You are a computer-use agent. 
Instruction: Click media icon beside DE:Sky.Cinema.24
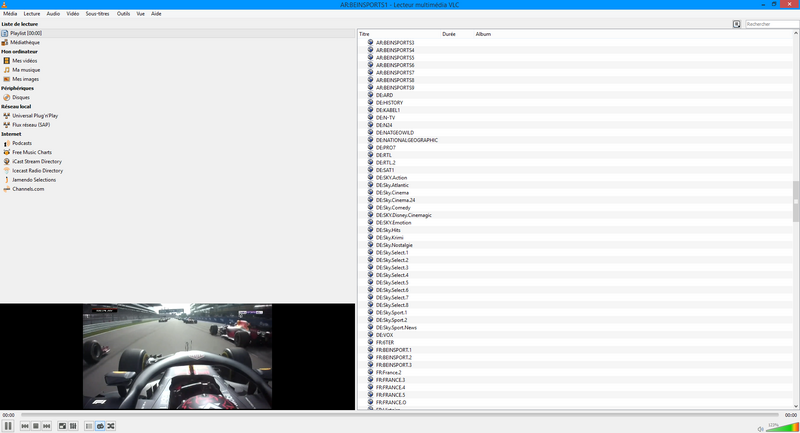pos(370,200)
